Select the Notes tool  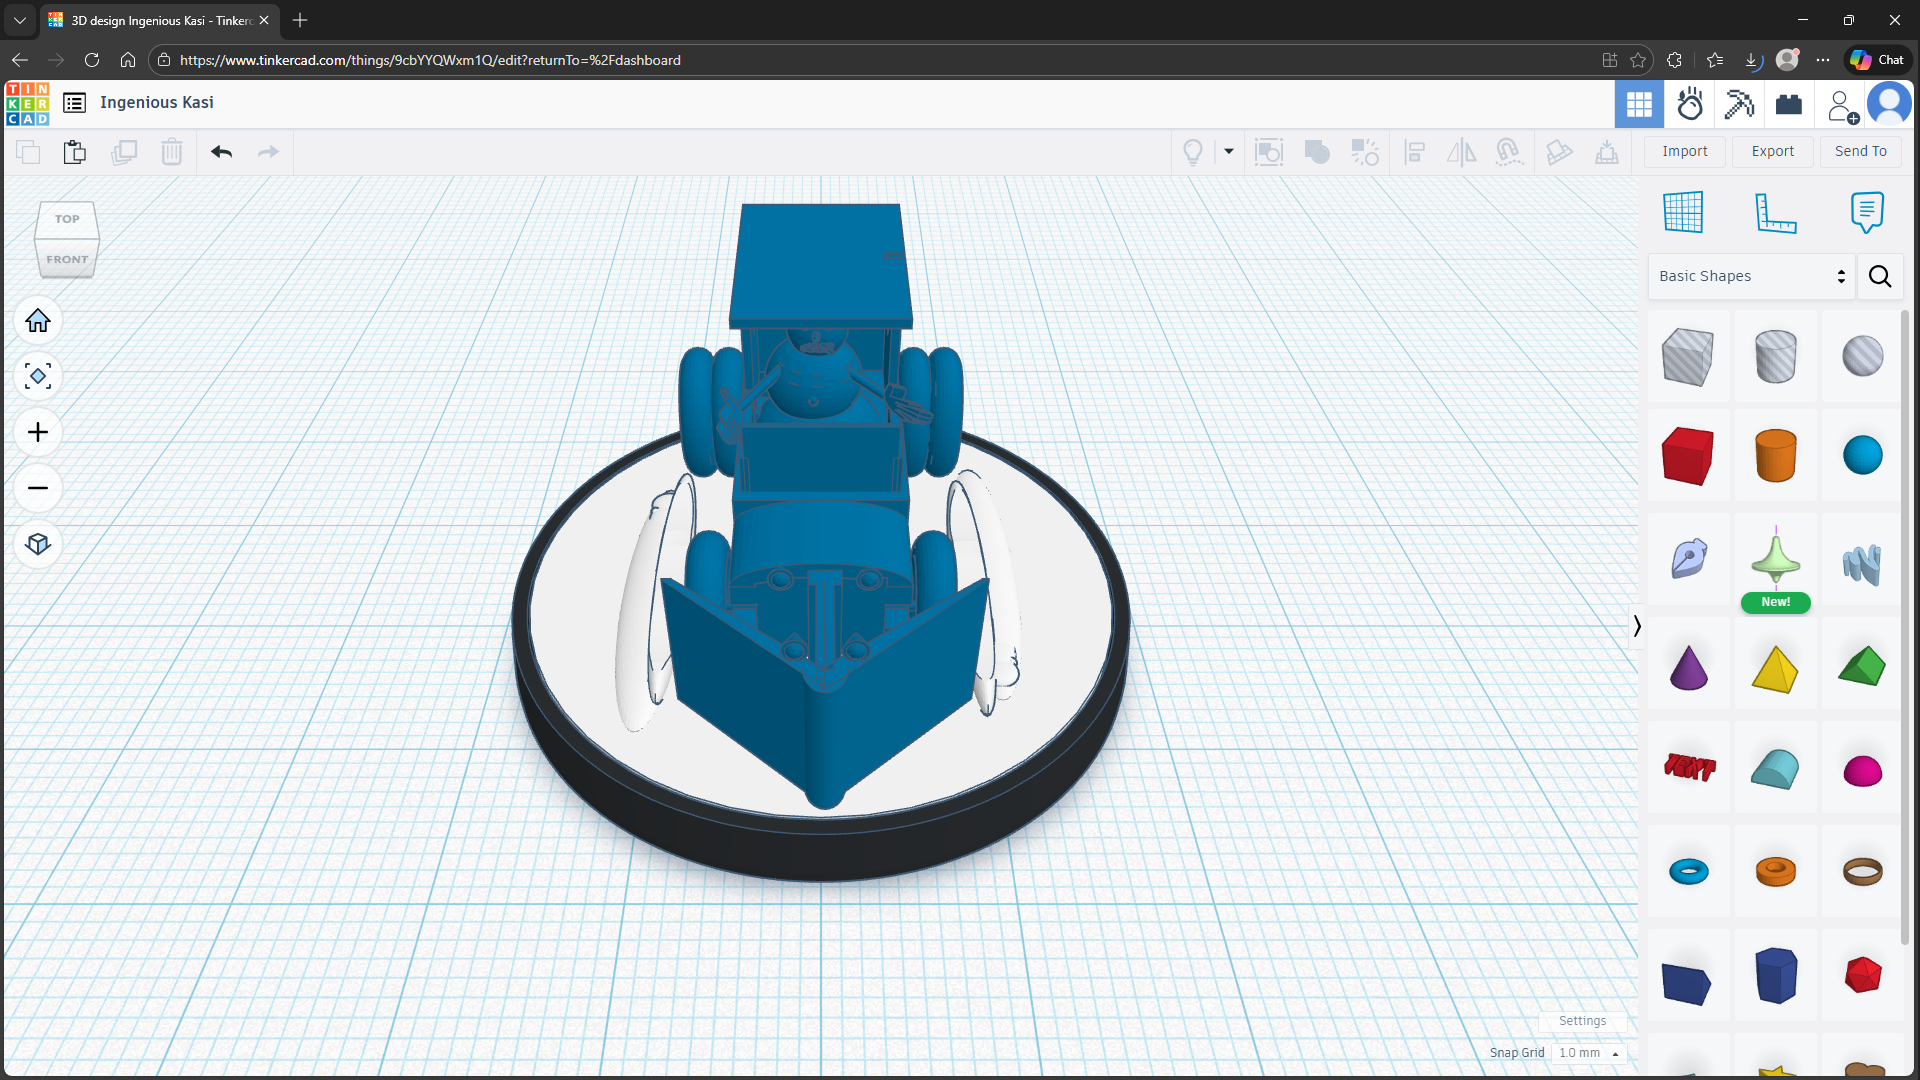click(x=1867, y=212)
